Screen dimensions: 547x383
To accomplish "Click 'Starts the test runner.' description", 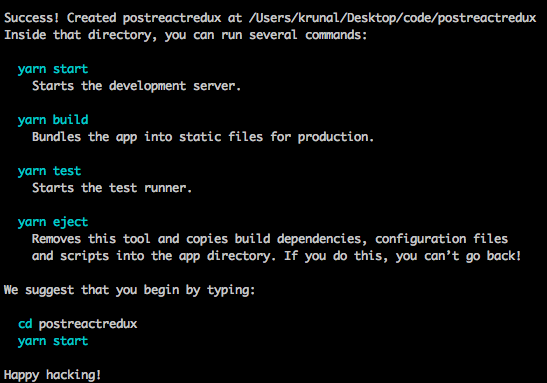I will pyautogui.click(x=112, y=188).
